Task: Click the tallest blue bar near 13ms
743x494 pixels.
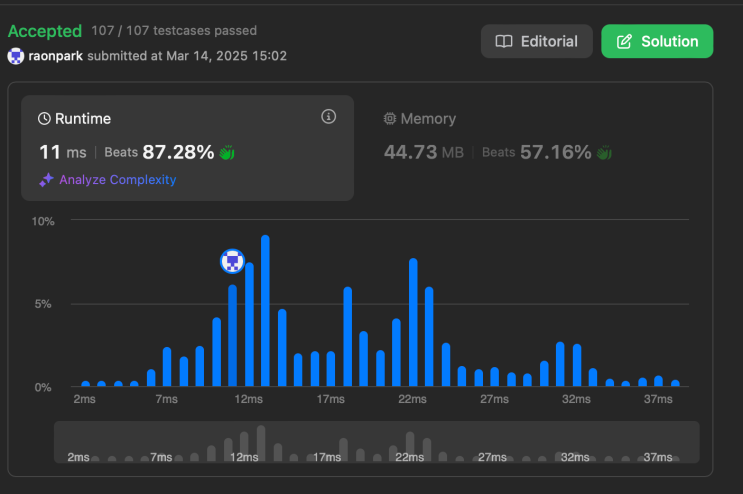Action: 265,311
